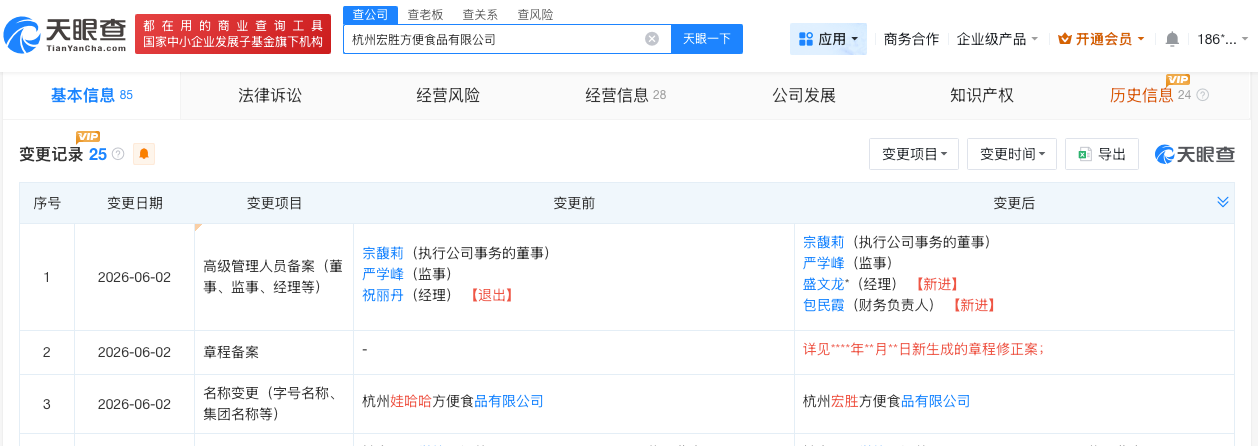Screen dimensions: 1258x446
Task: Click the orange bell alert next to 变更记录
Action: (x=144, y=154)
